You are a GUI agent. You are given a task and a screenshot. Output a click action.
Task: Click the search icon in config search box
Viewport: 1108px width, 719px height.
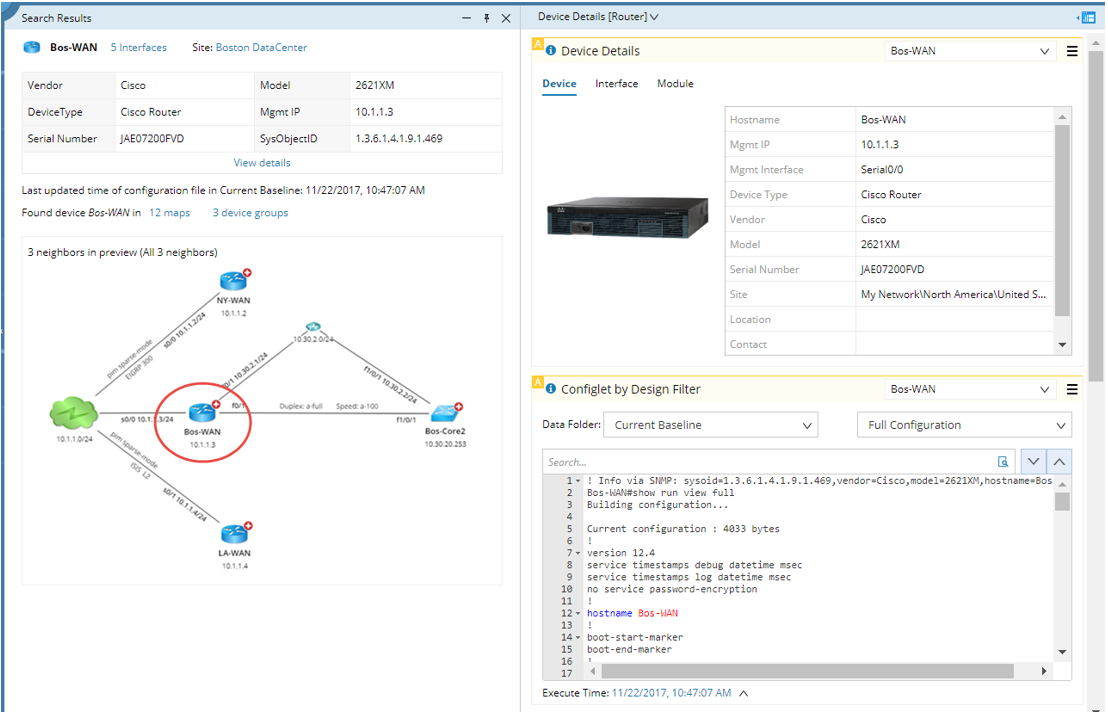[1003, 462]
